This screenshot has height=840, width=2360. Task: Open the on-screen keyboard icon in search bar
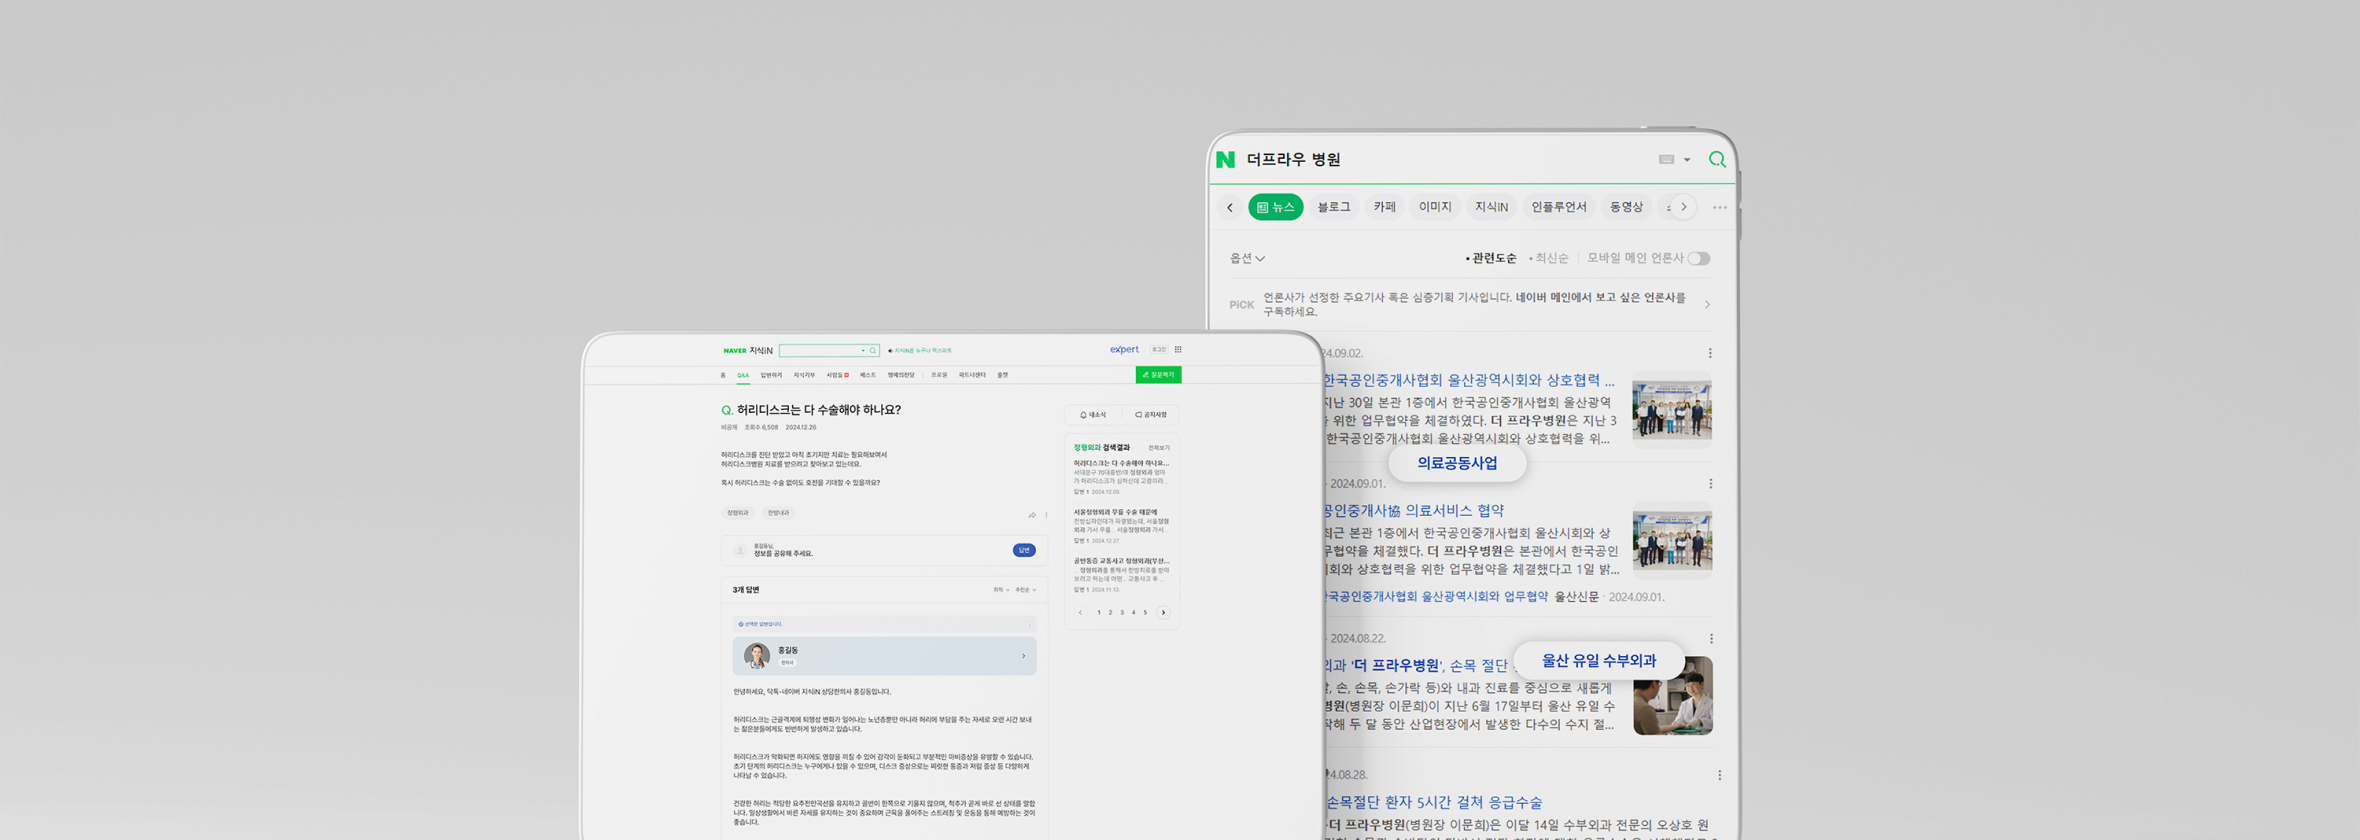[x=1666, y=160]
